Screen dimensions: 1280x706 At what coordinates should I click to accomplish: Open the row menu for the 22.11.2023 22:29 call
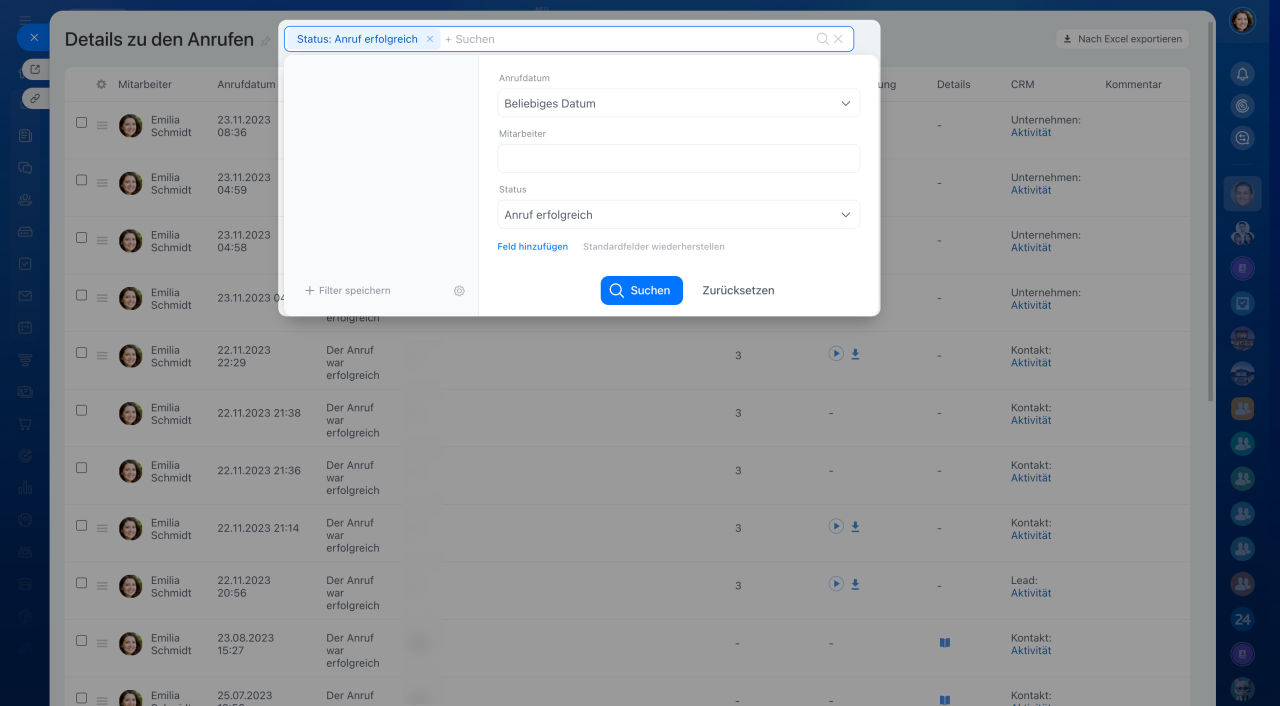tap(101, 356)
